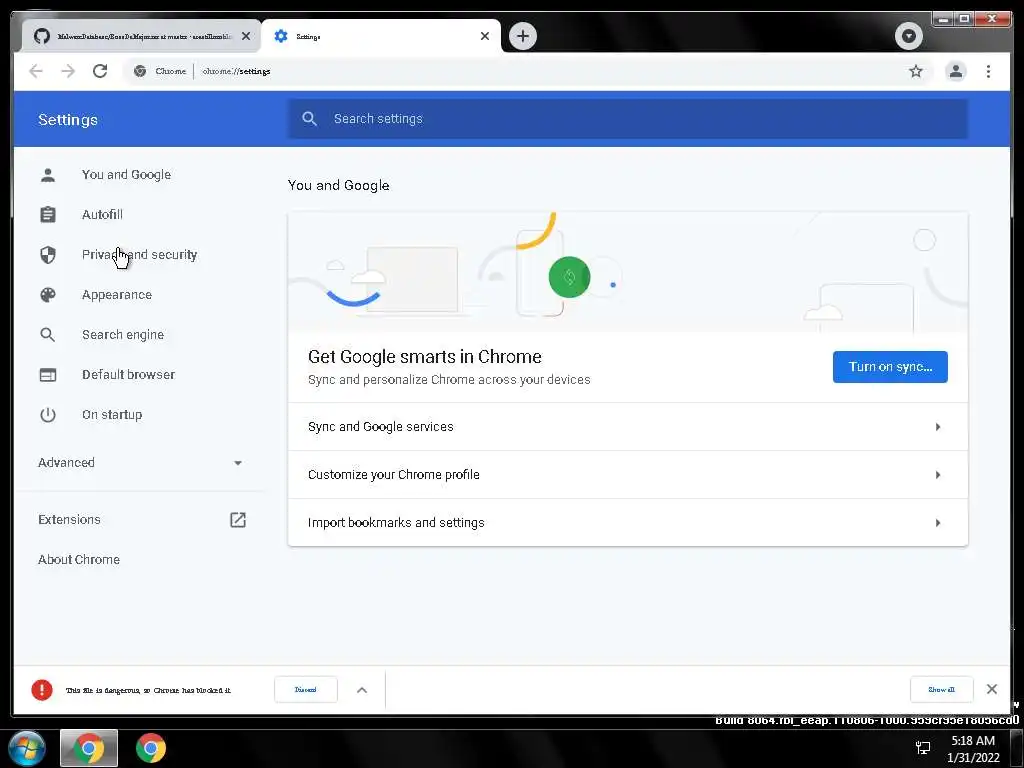Expand the download item options chevron

coord(362,690)
